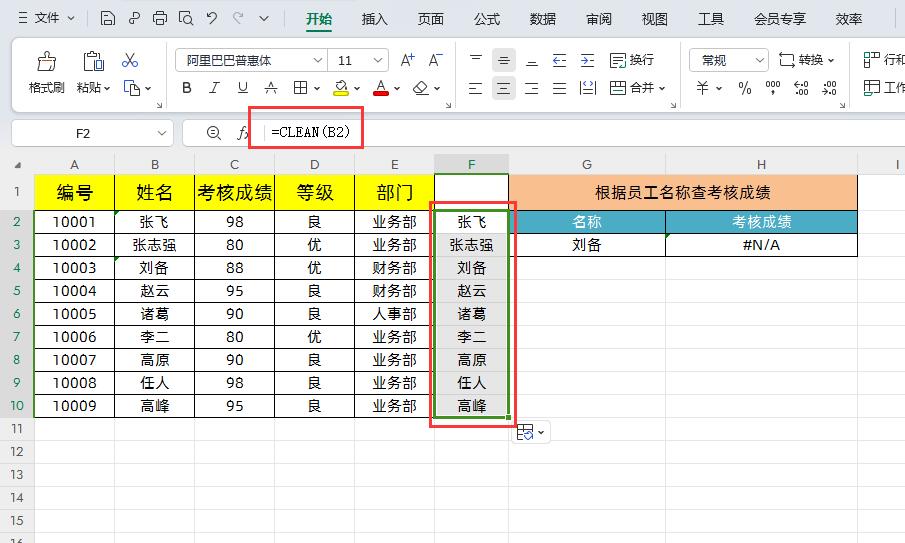This screenshot has height=543, width=905.
Task: Expand the quick access toolbar arrow
Action: 264,18
